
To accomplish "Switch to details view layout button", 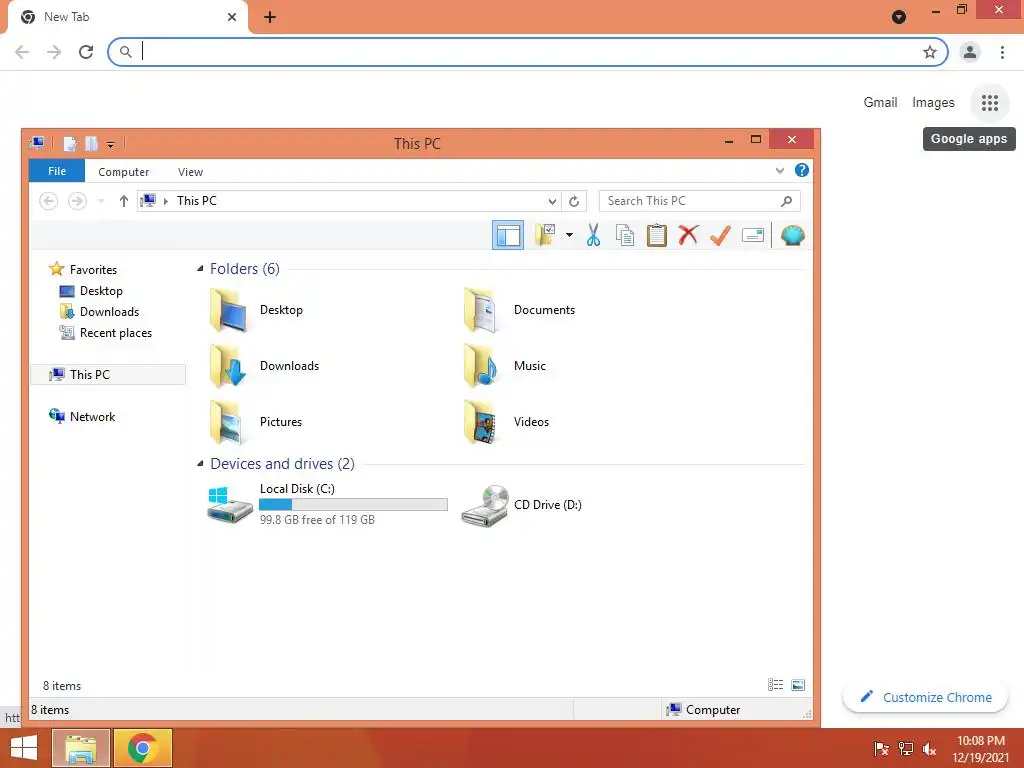I will pyautogui.click(x=775, y=684).
